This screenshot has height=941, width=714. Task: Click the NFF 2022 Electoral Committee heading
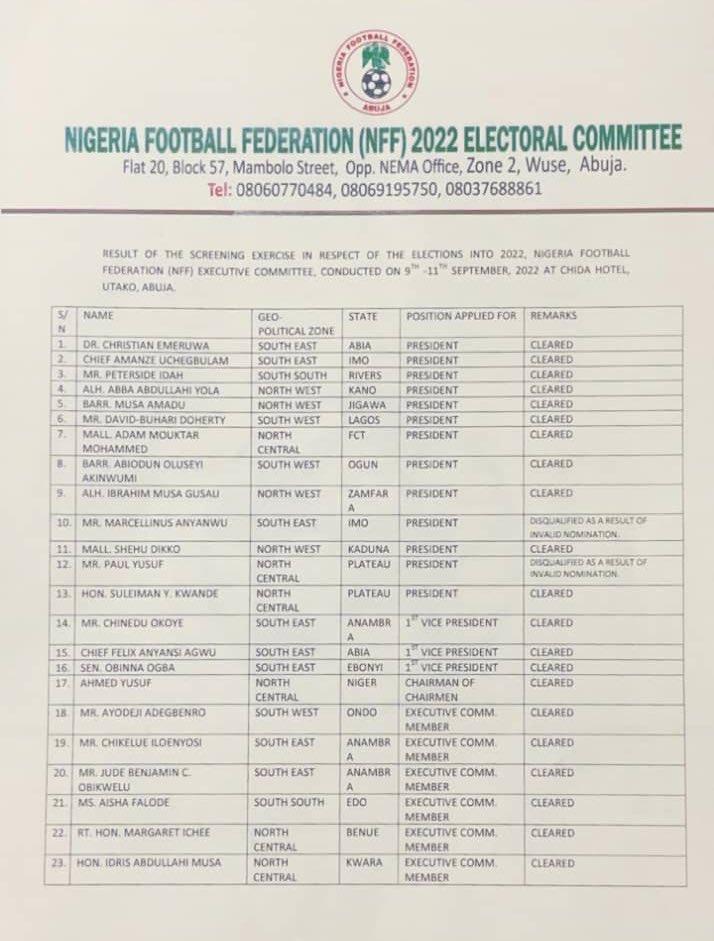coord(373,138)
